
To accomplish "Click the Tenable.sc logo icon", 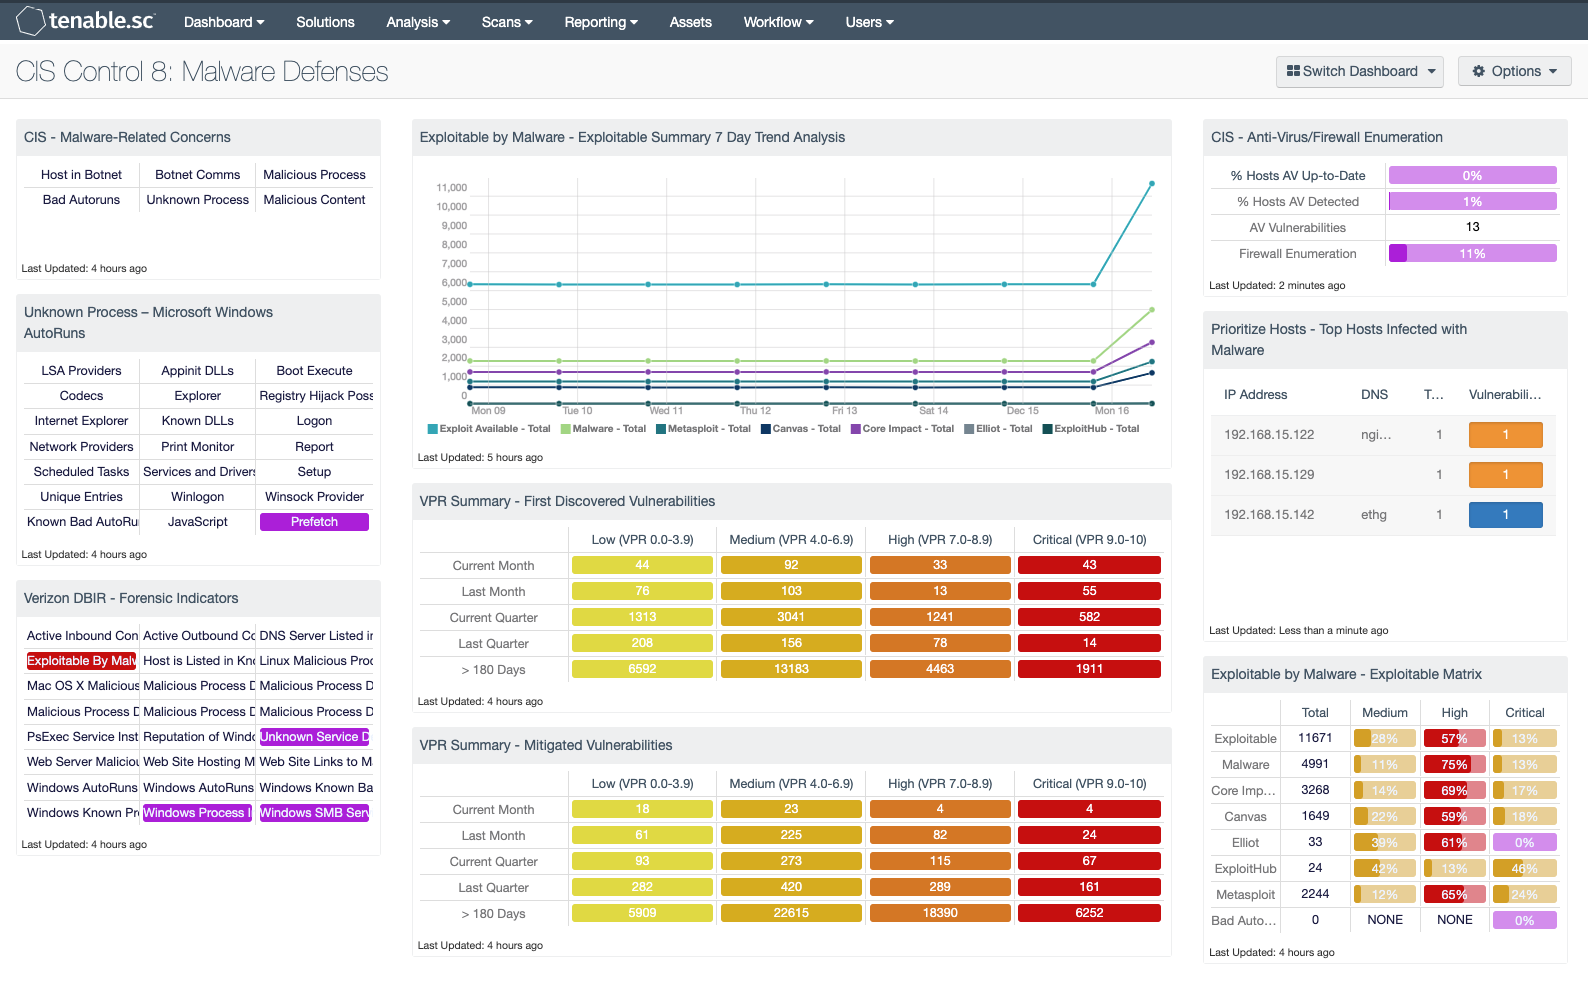I will (x=30, y=21).
